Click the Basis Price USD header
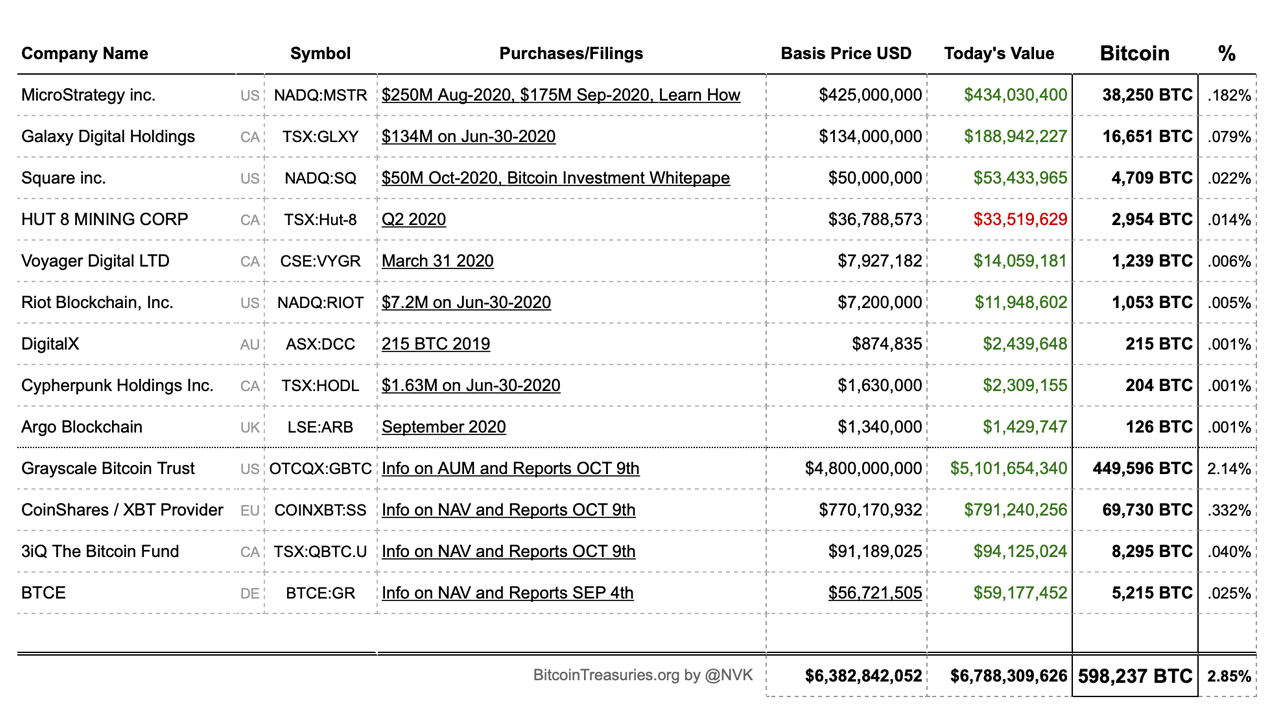Screen dimensions: 1280x720 click(846, 53)
